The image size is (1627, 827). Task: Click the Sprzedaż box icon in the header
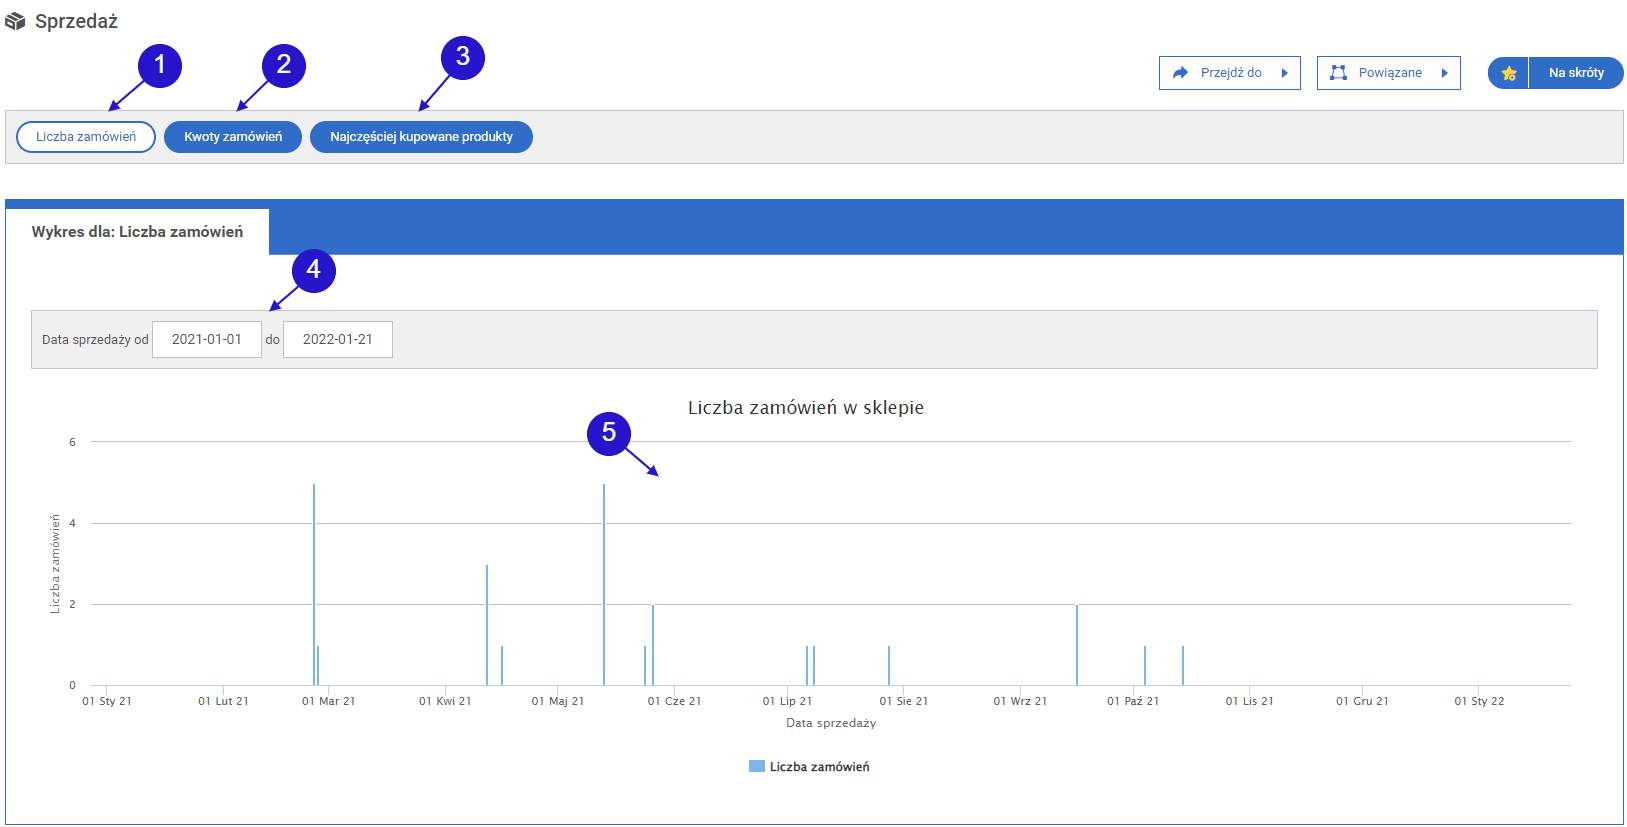pyautogui.click(x=15, y=21)
